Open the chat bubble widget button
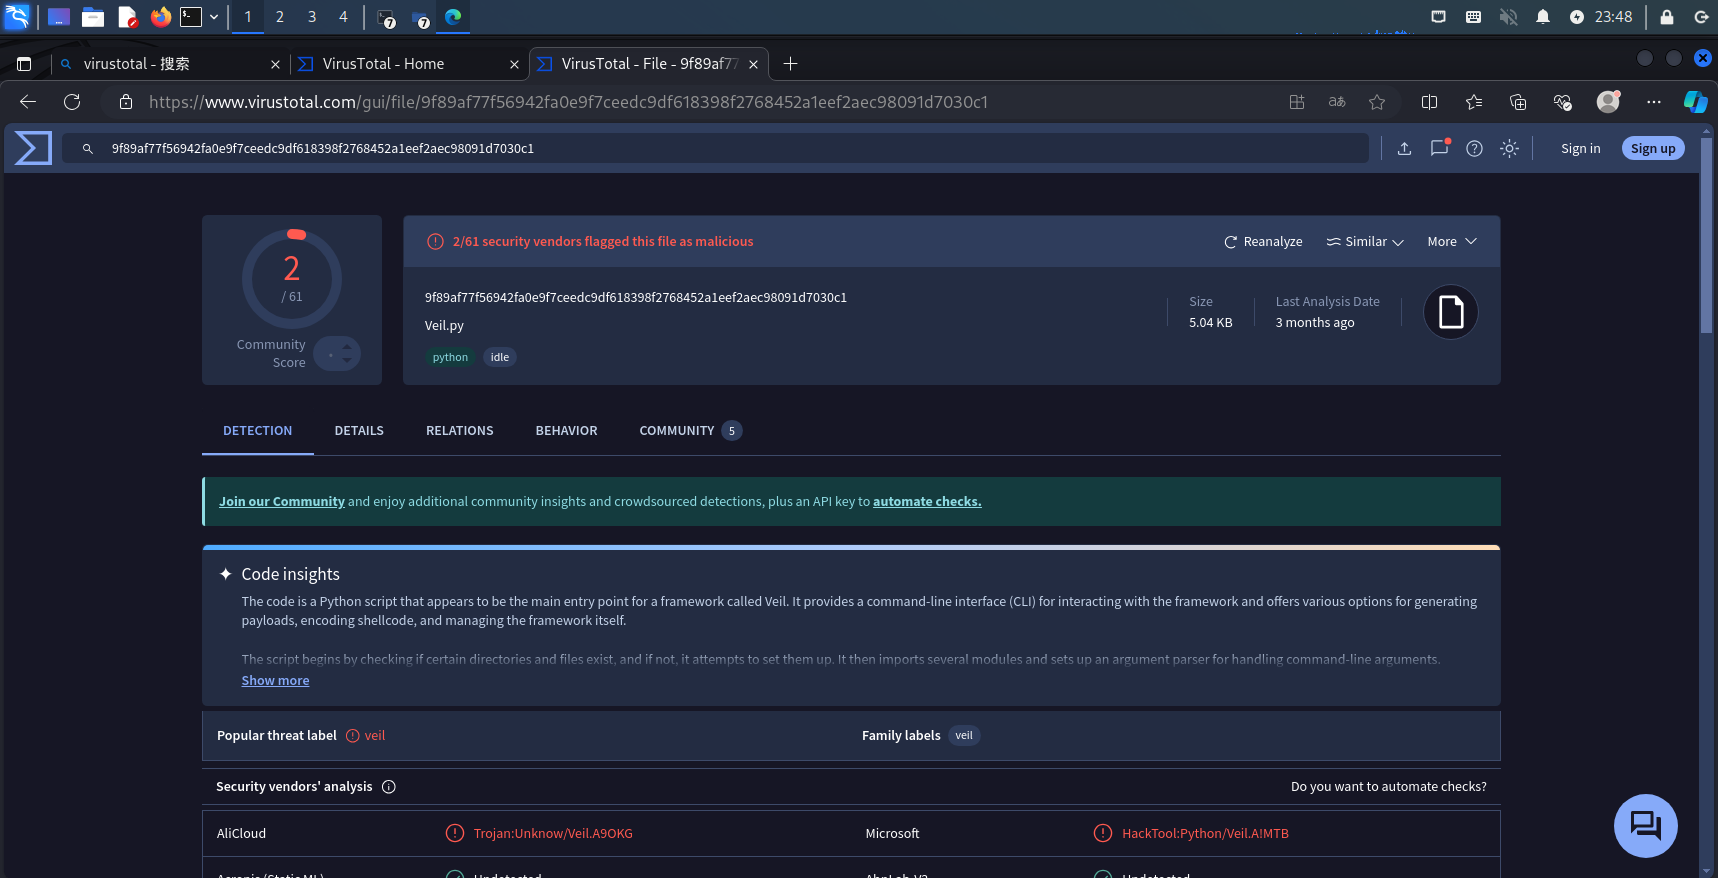Image resolution: width=1718 pixels, height=878 pixels. 1645,825
